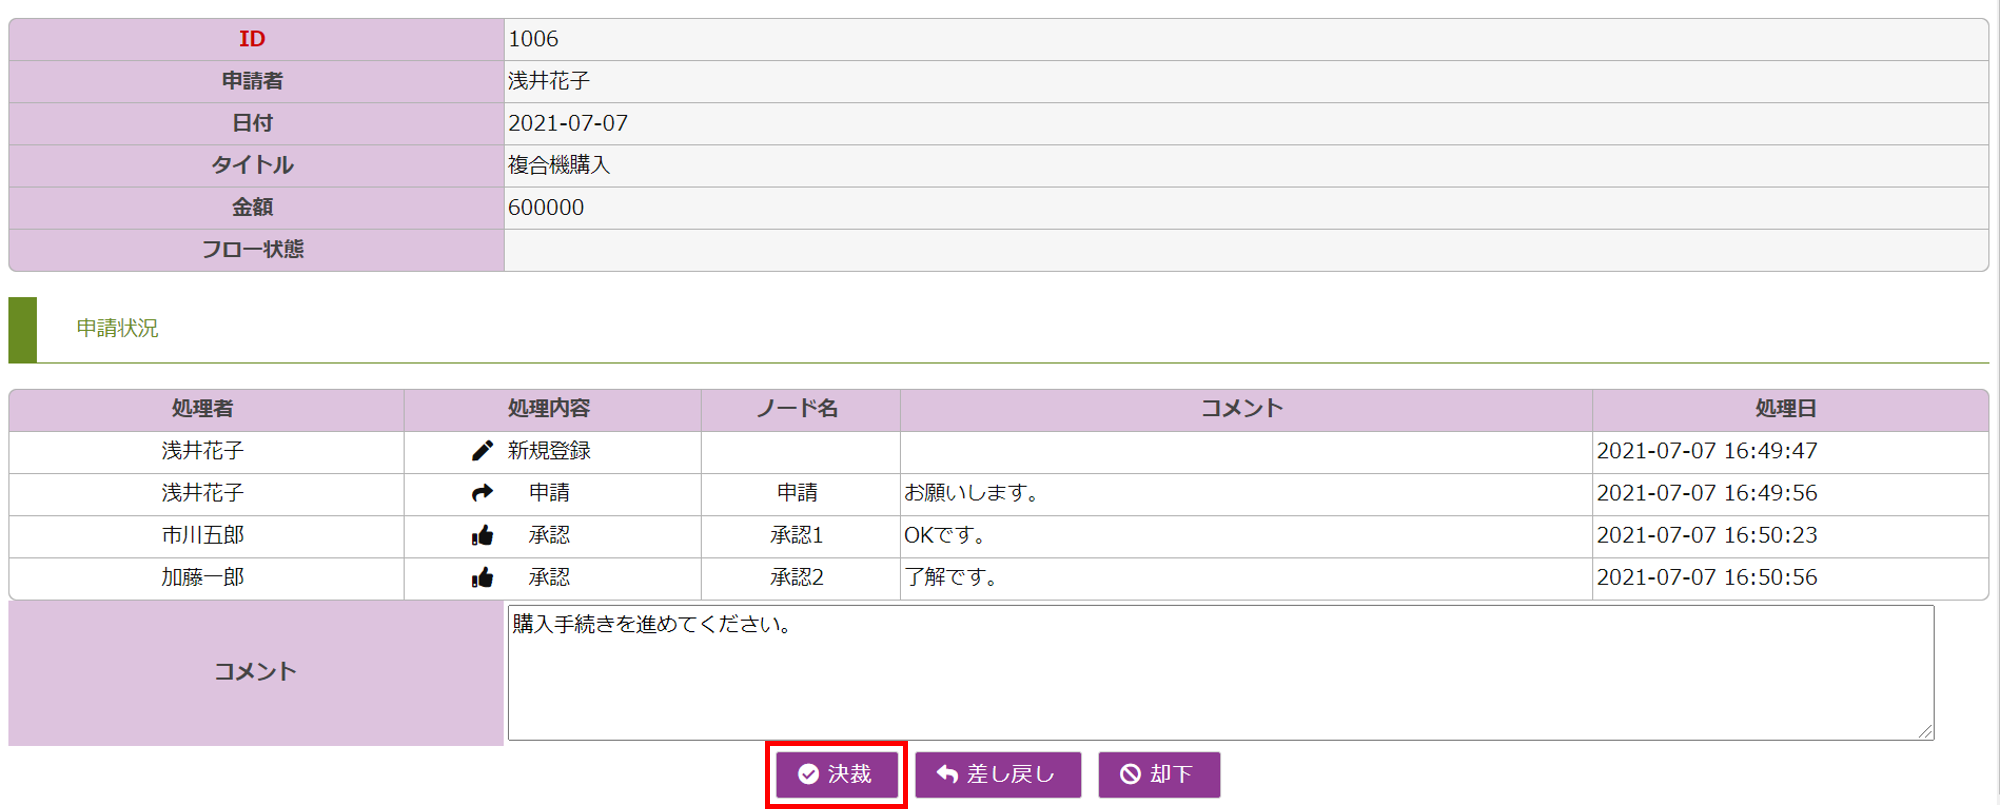Image resolution: width=2000 pixels, height=809 pixels.
Task: Click the 日付 field label
Action: click(x=252, y=123)
